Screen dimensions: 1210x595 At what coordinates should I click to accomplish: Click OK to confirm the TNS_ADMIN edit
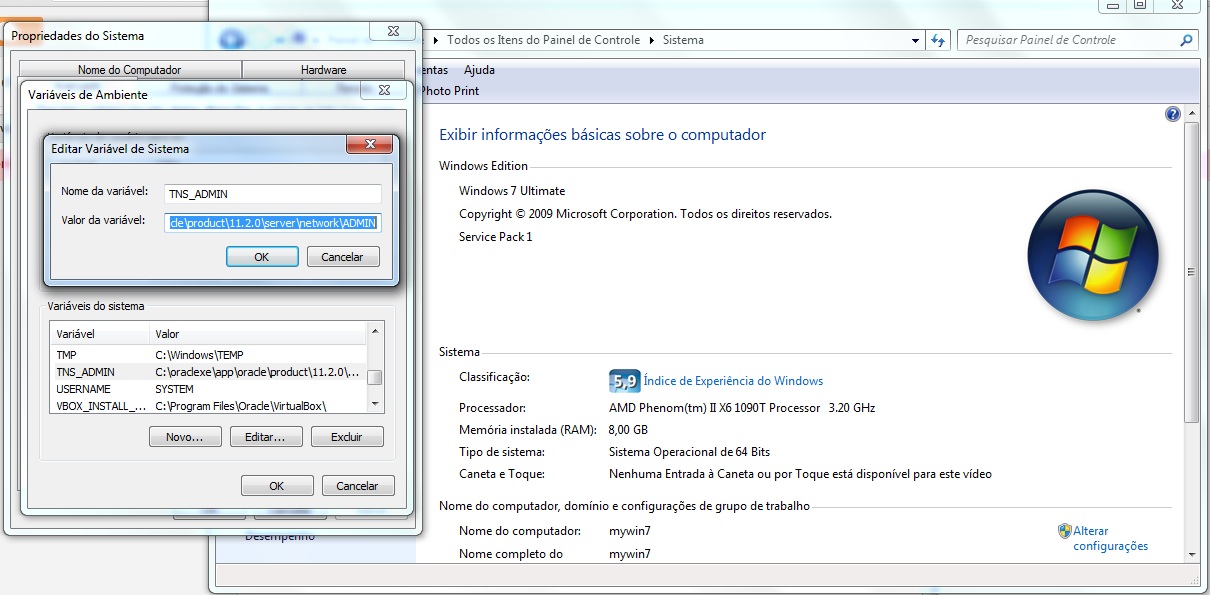(261, 256)
